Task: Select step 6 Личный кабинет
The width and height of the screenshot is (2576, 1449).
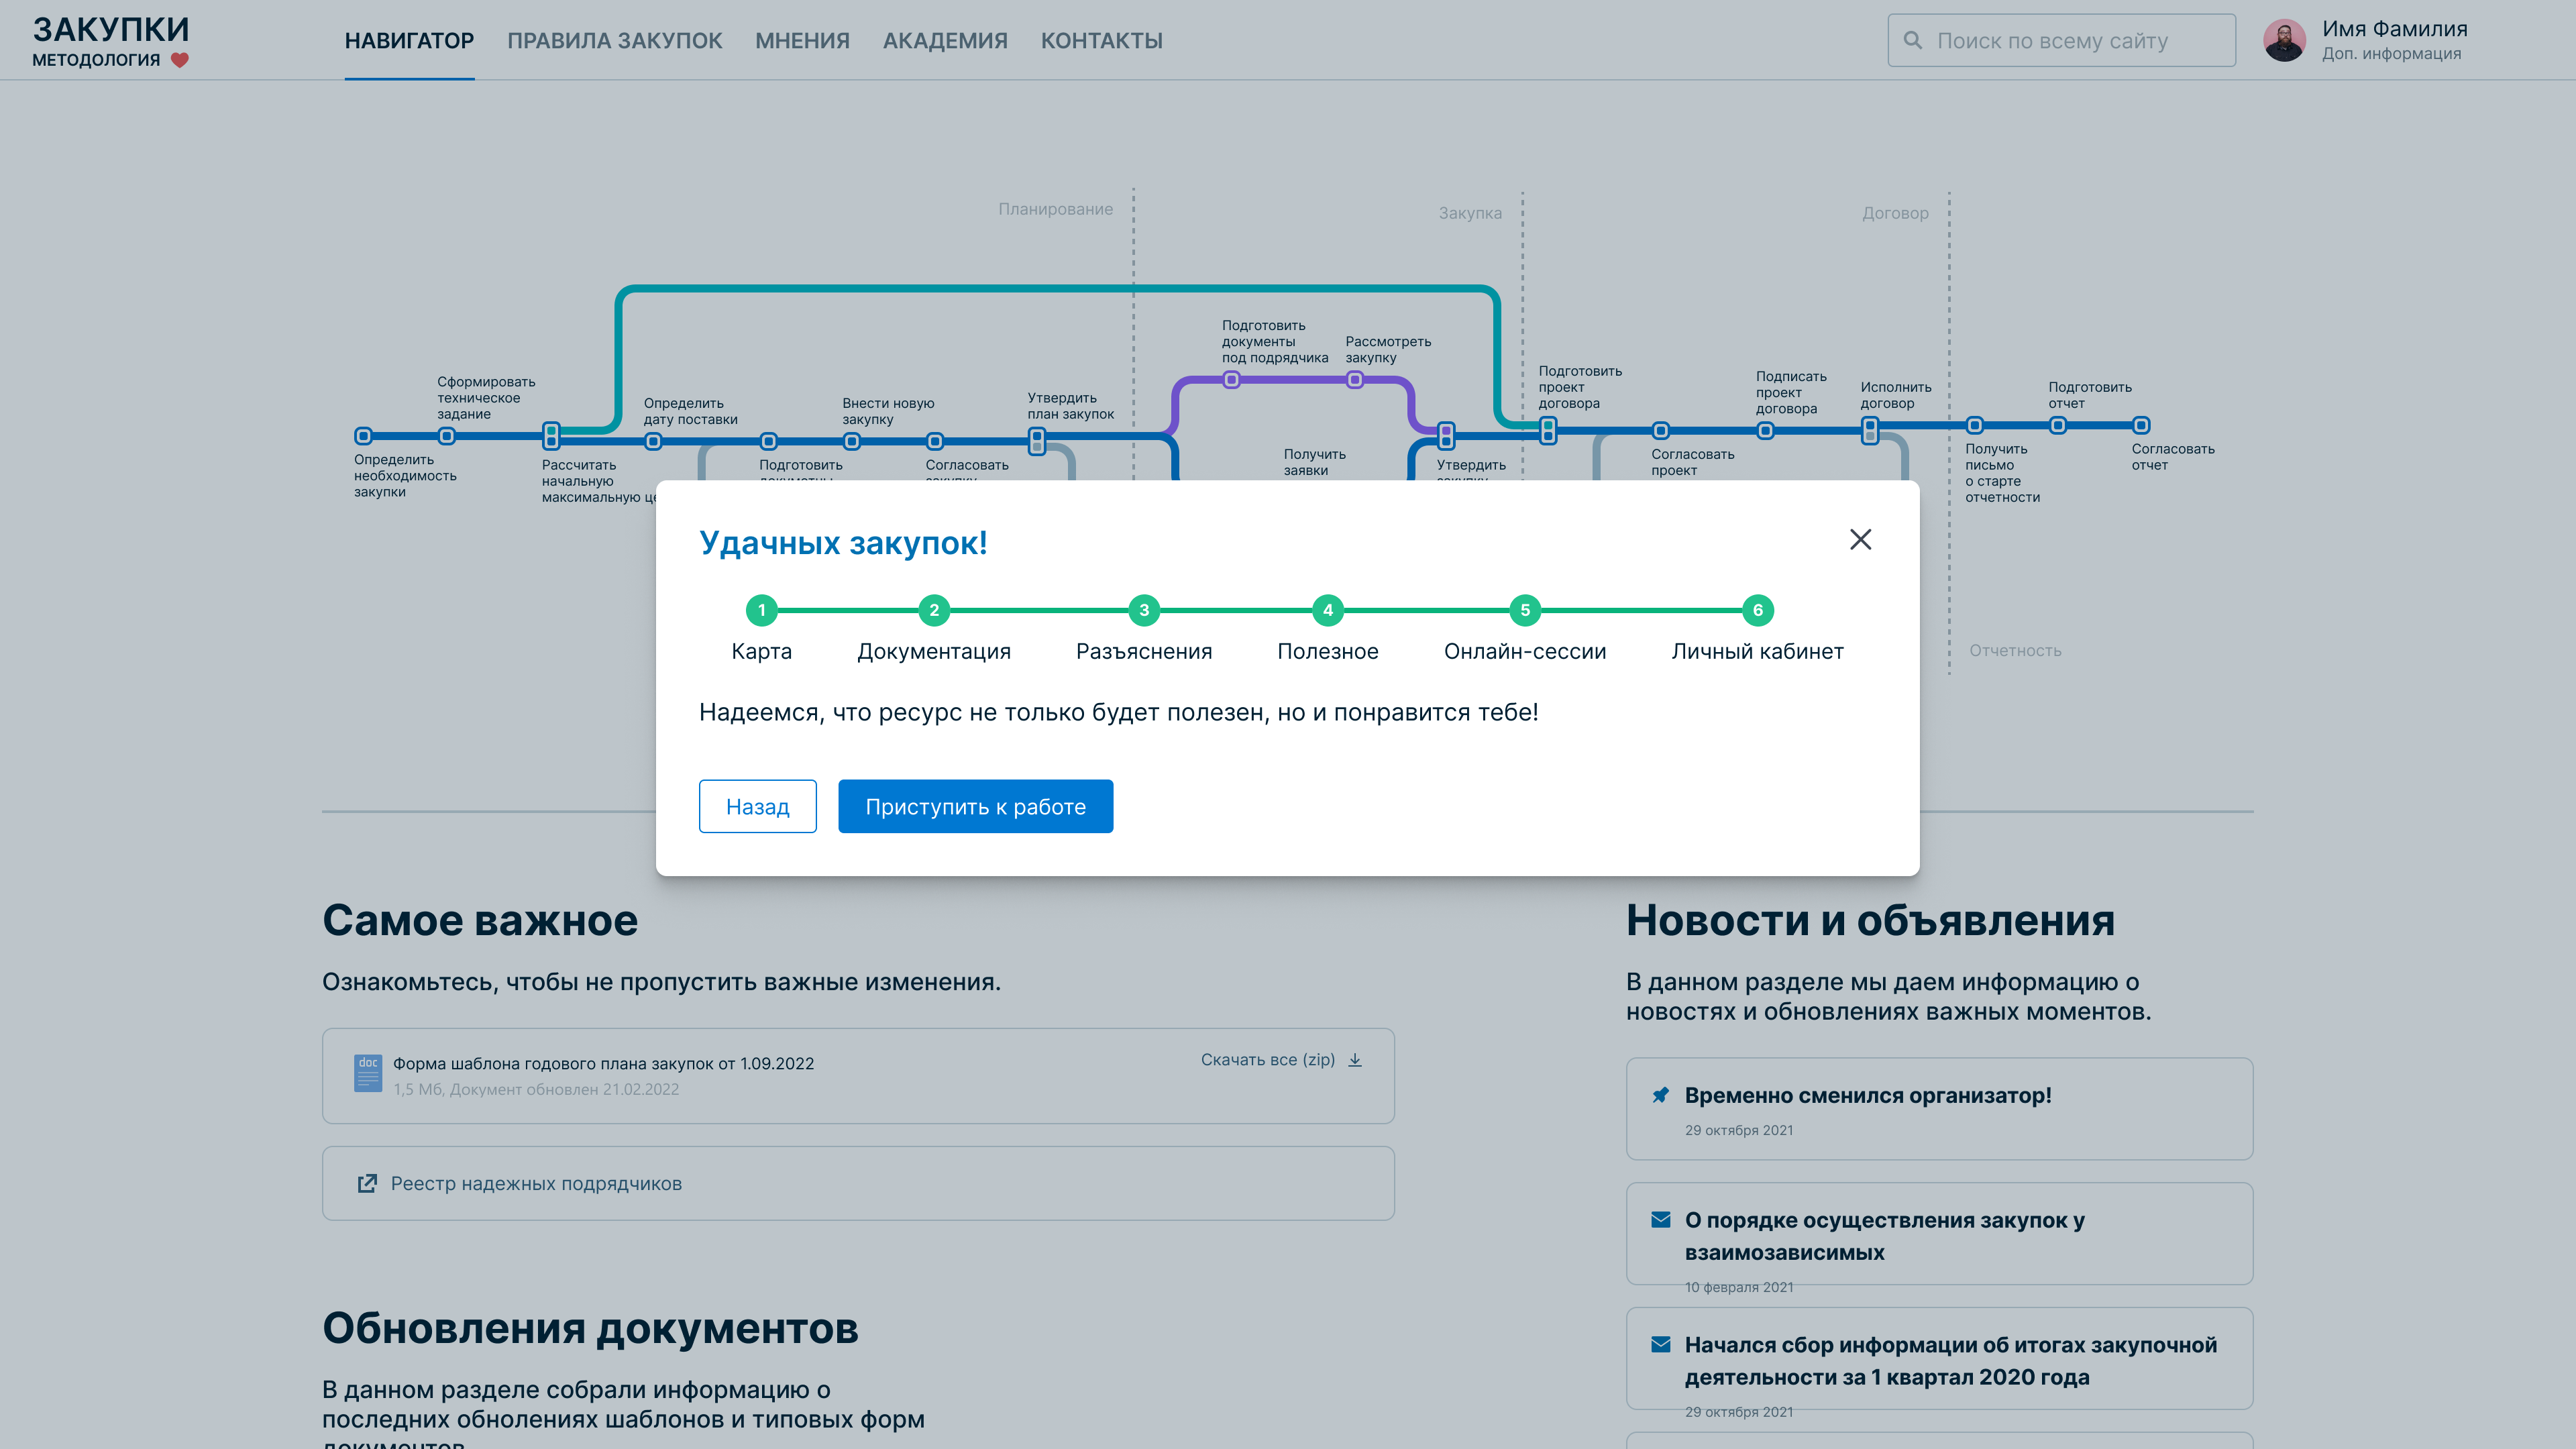Action: point(1757,610)
